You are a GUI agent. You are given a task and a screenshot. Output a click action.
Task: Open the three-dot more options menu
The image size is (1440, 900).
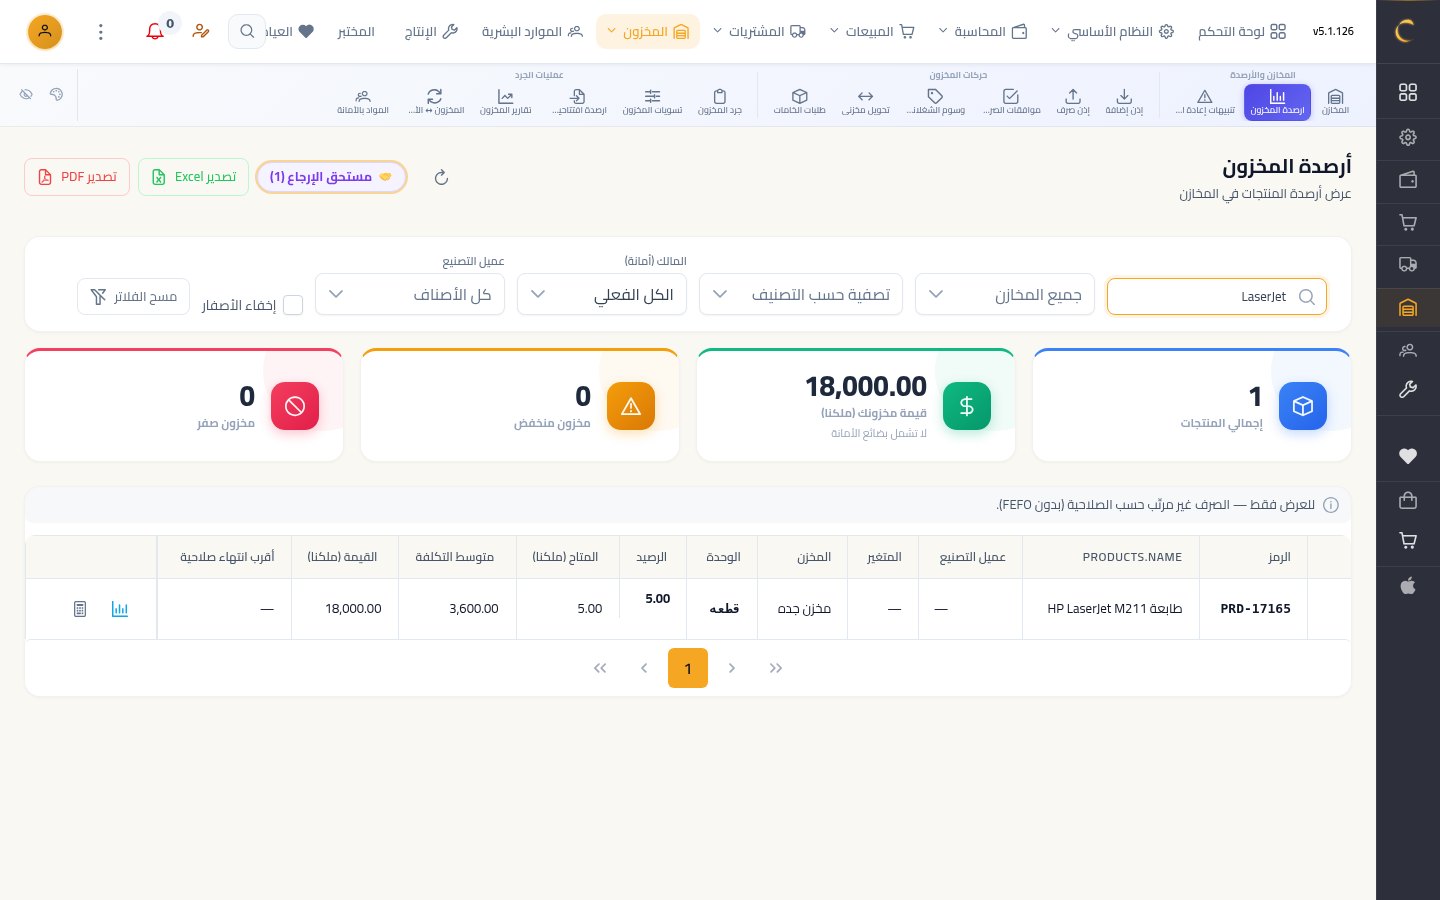[101, 32]
